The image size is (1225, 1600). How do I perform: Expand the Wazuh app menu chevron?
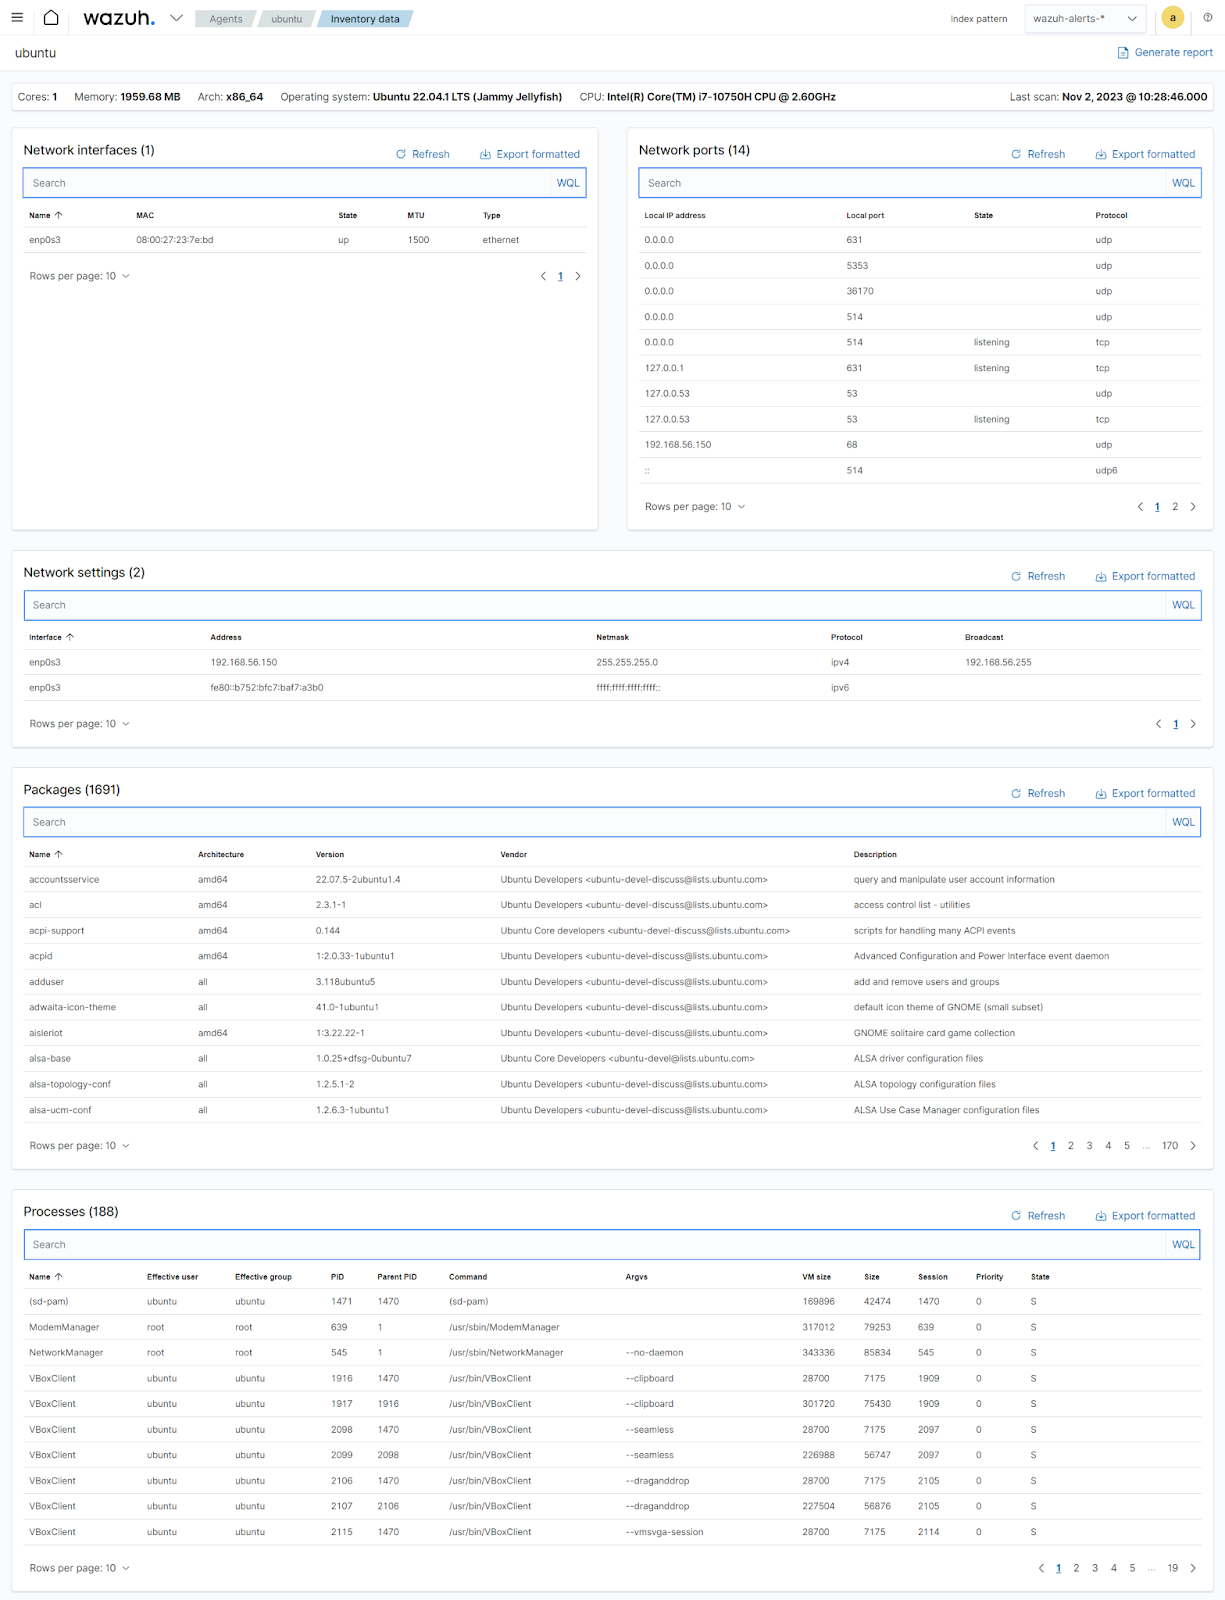[x=176, y=18]
